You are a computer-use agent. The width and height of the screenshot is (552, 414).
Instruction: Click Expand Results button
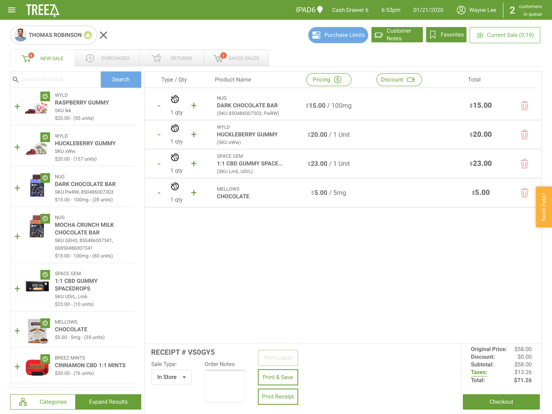point(108,402)
